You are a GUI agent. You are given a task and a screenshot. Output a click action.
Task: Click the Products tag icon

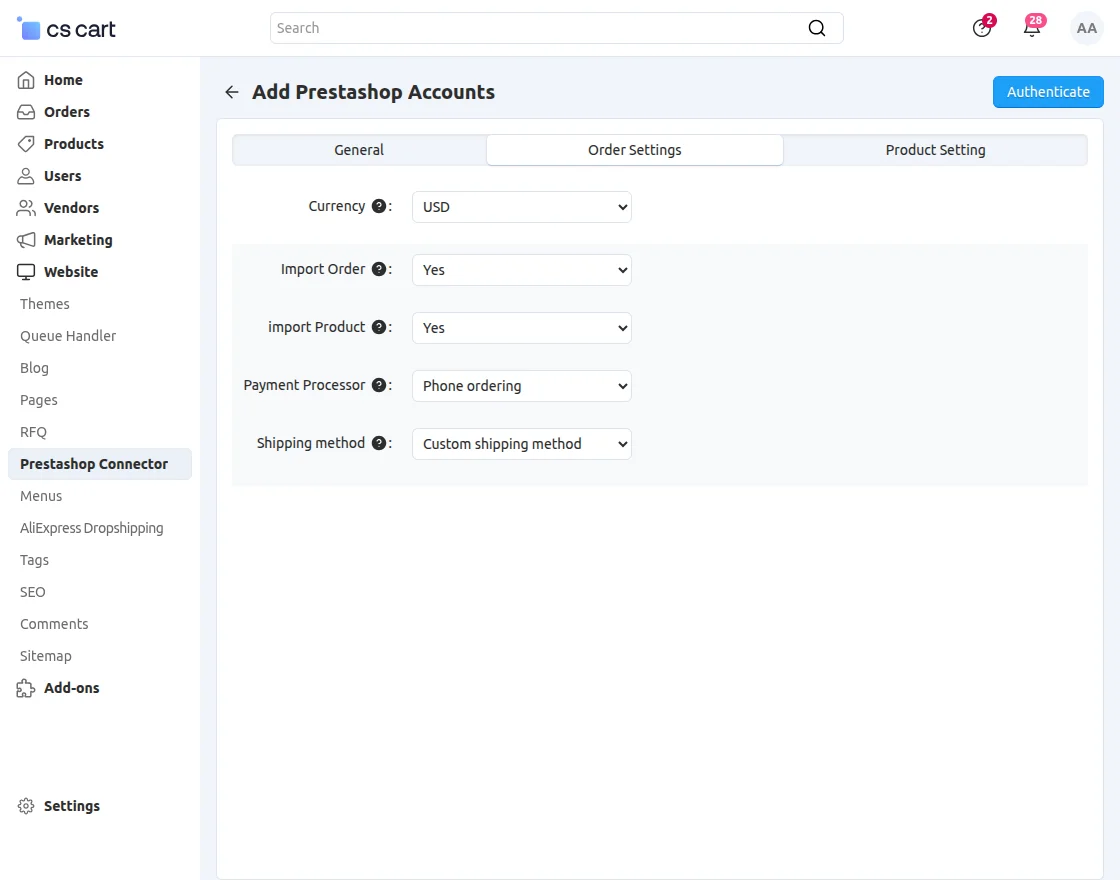coord(24,144)
